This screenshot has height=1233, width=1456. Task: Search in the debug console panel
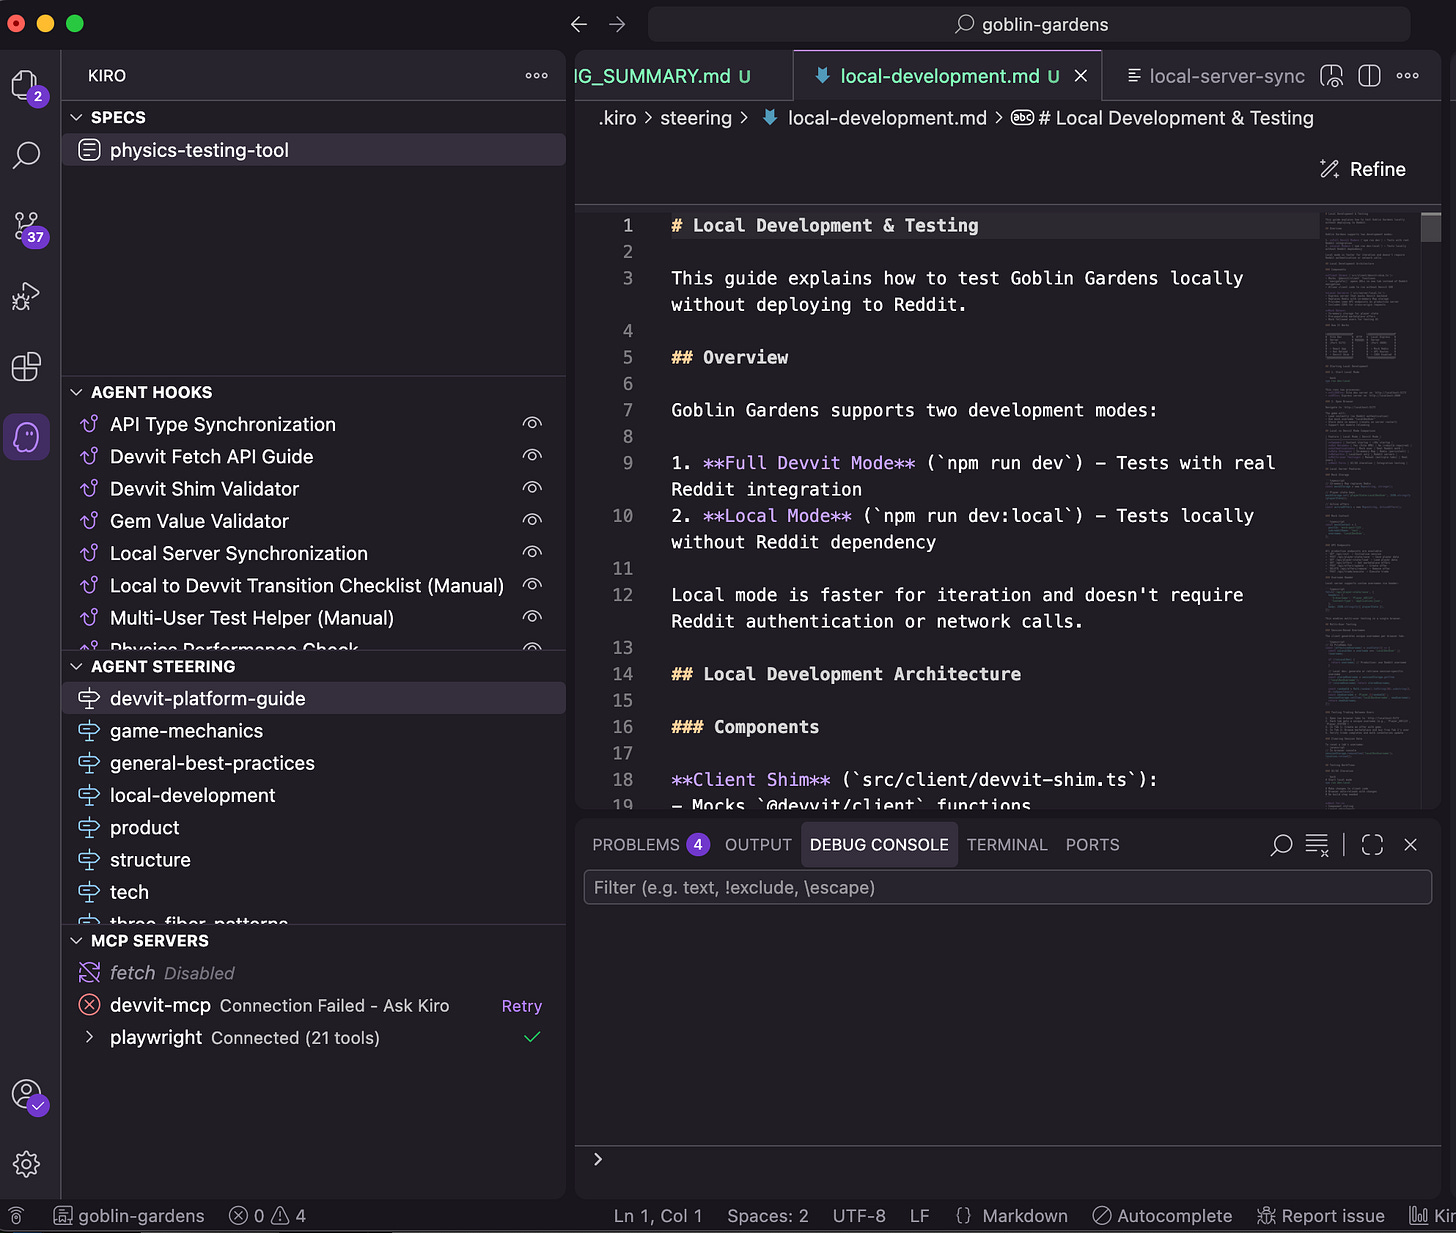click(x=1281, y=845)
